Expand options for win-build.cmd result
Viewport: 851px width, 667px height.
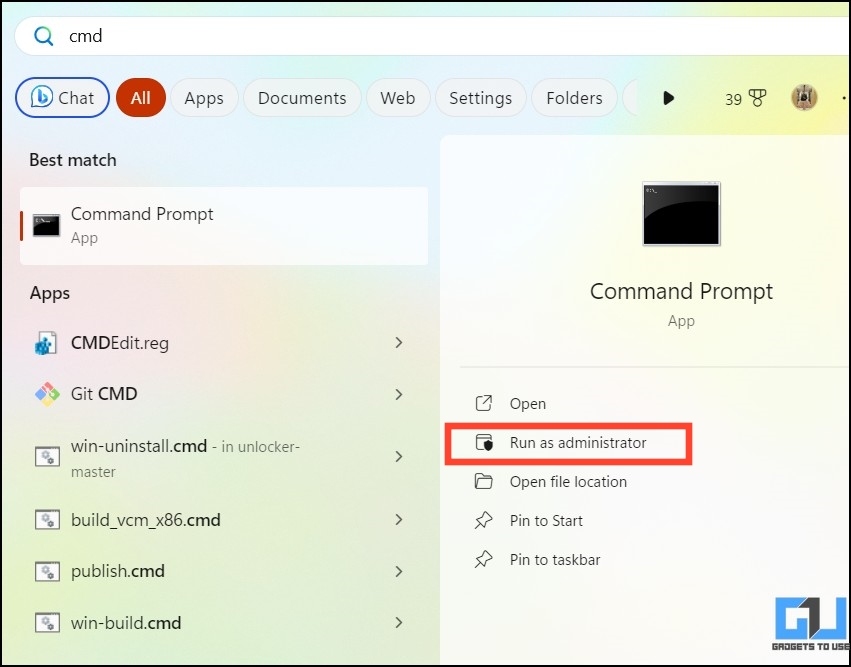pyautogui.click(x=399, y=622)
